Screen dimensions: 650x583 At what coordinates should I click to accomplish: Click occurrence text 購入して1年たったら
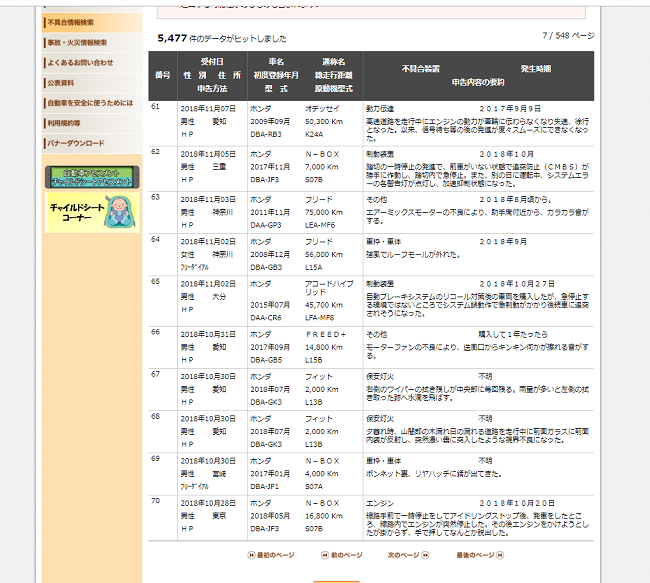coord(513,335)
